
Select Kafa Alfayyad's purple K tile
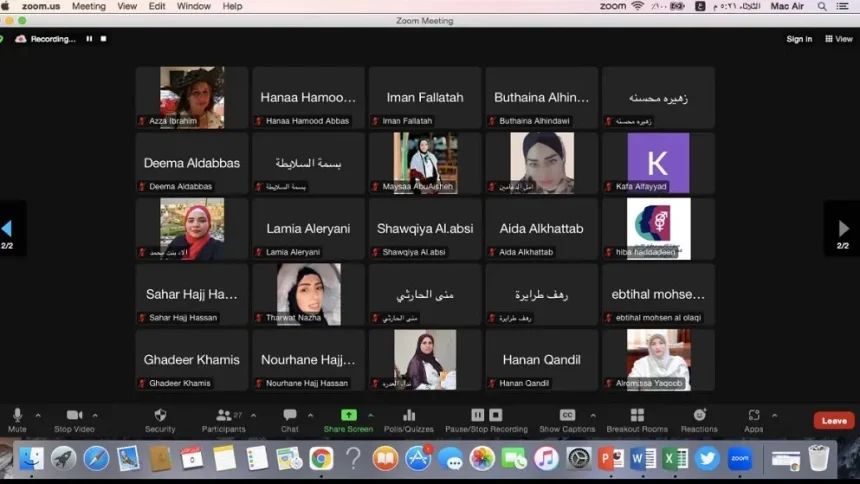coord(658,163)
